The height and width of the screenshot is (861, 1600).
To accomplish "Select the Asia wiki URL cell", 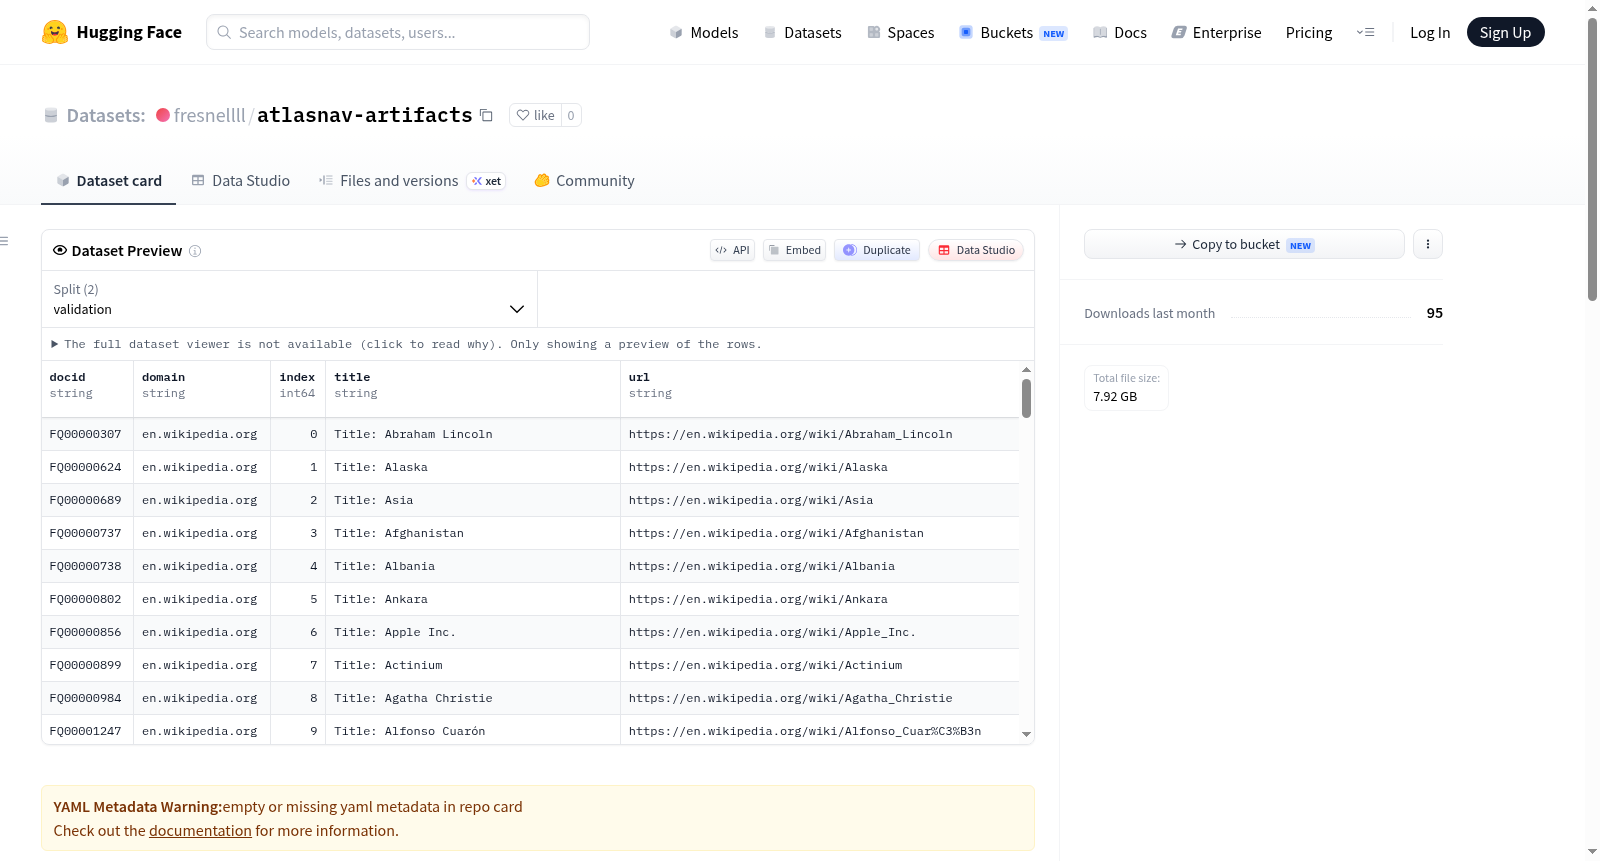I will (x=820, y=500).
